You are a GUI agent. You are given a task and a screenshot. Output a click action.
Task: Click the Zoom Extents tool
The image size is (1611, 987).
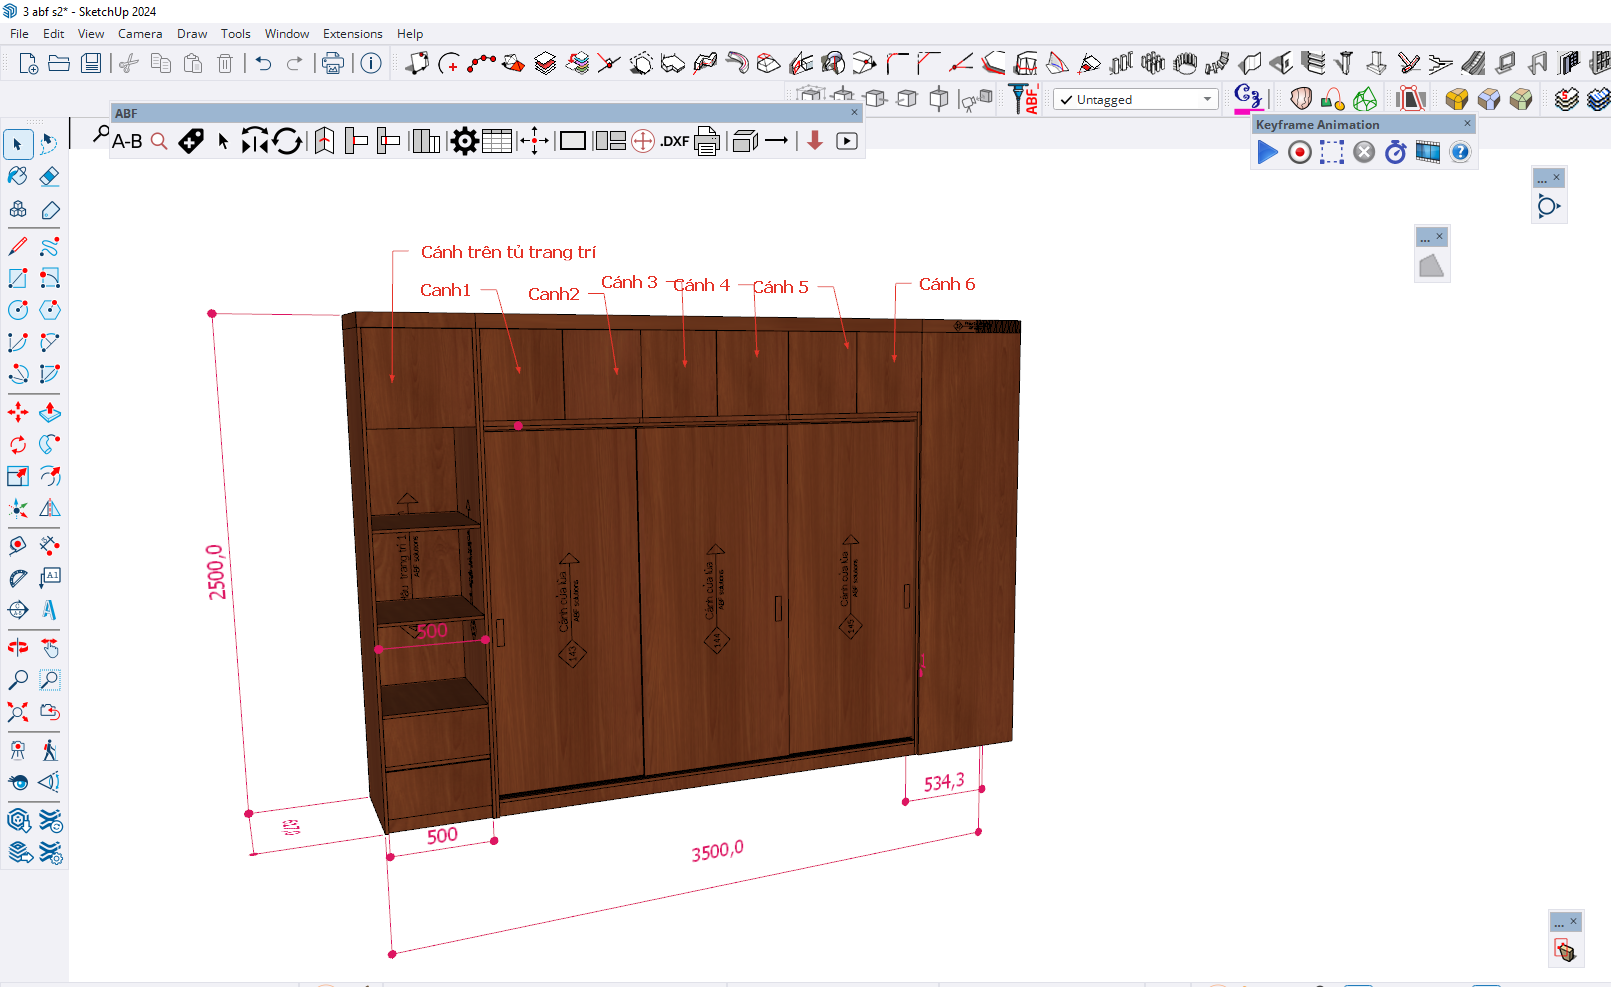coord(18,712)
